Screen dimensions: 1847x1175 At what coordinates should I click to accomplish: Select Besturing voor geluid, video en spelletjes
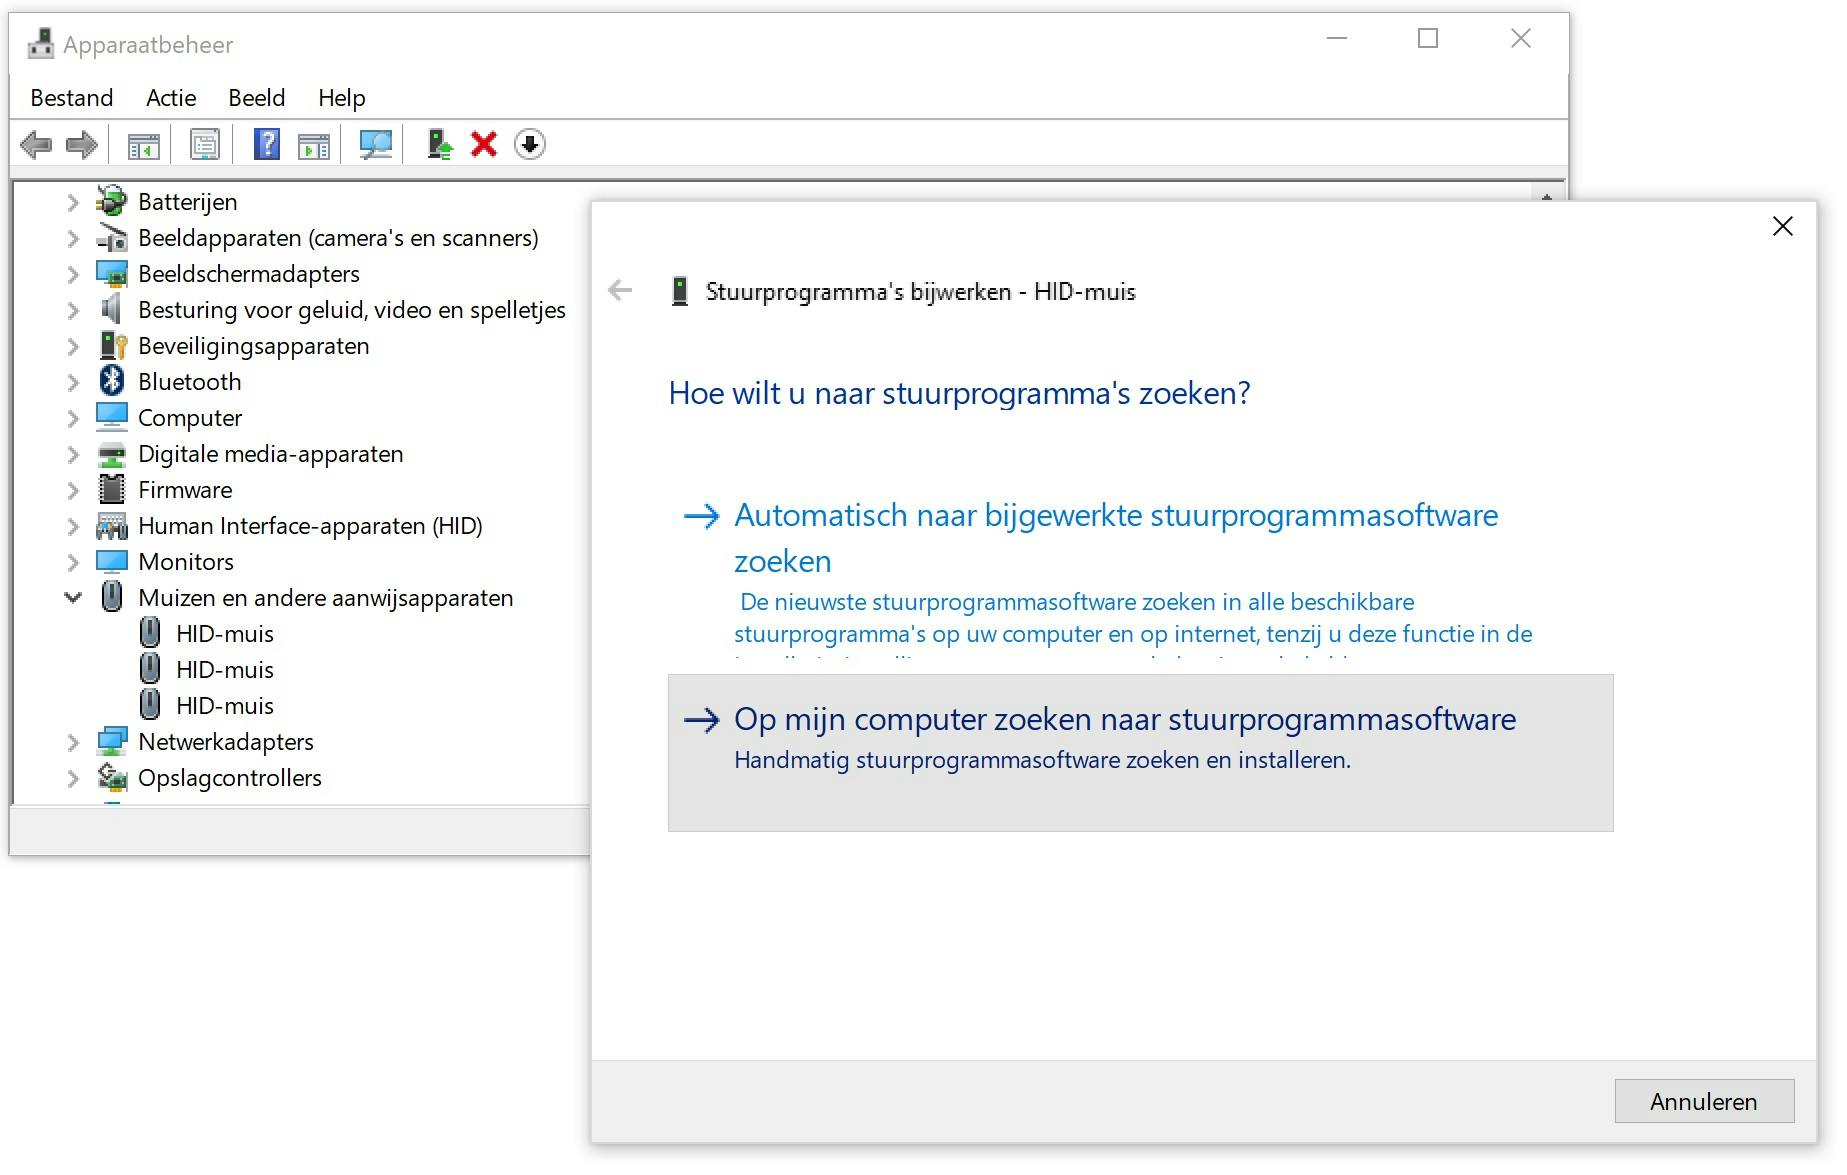352,309
